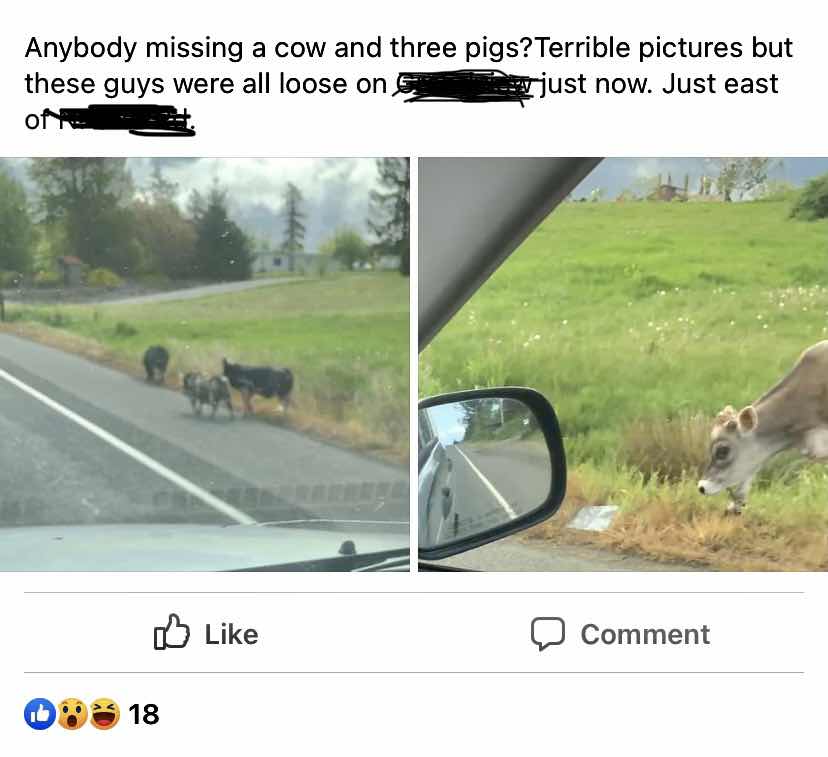The height and width of the screenshot is (757, 828).
Task: Click the black pig in left photo
Action: pos(156,363)
